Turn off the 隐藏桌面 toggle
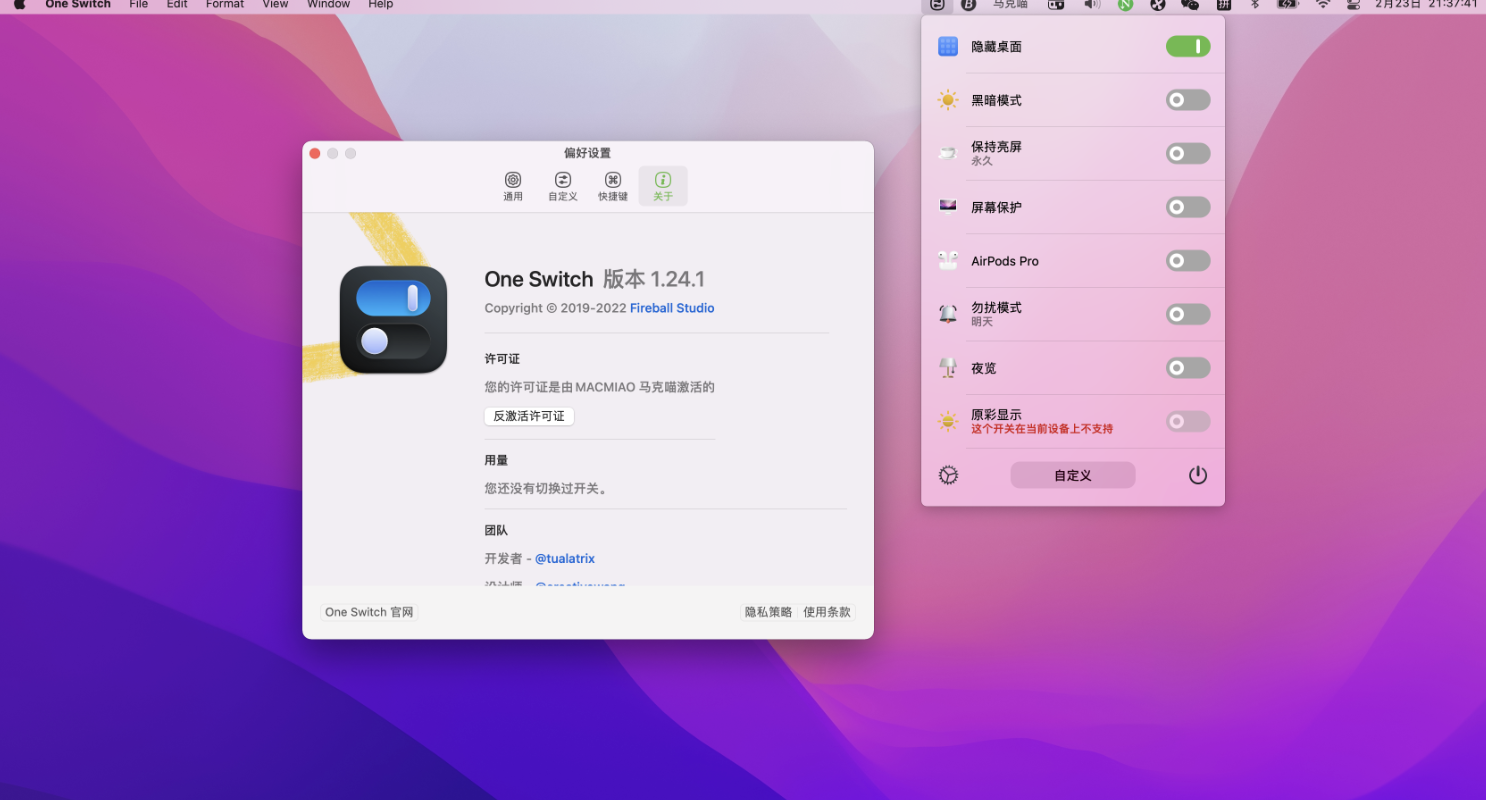 click(x=1187, y=47)
